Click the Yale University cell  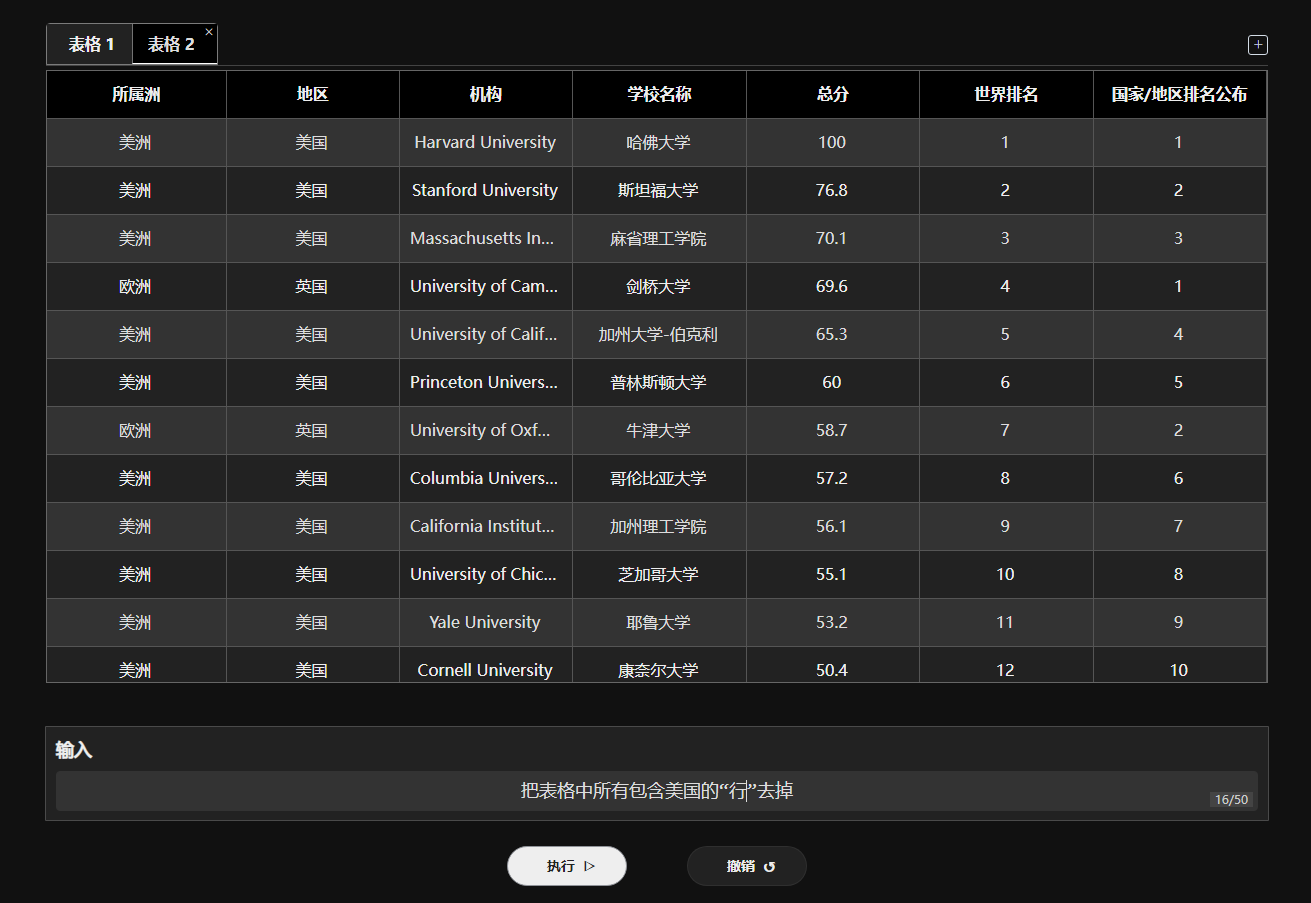point(486,623)
